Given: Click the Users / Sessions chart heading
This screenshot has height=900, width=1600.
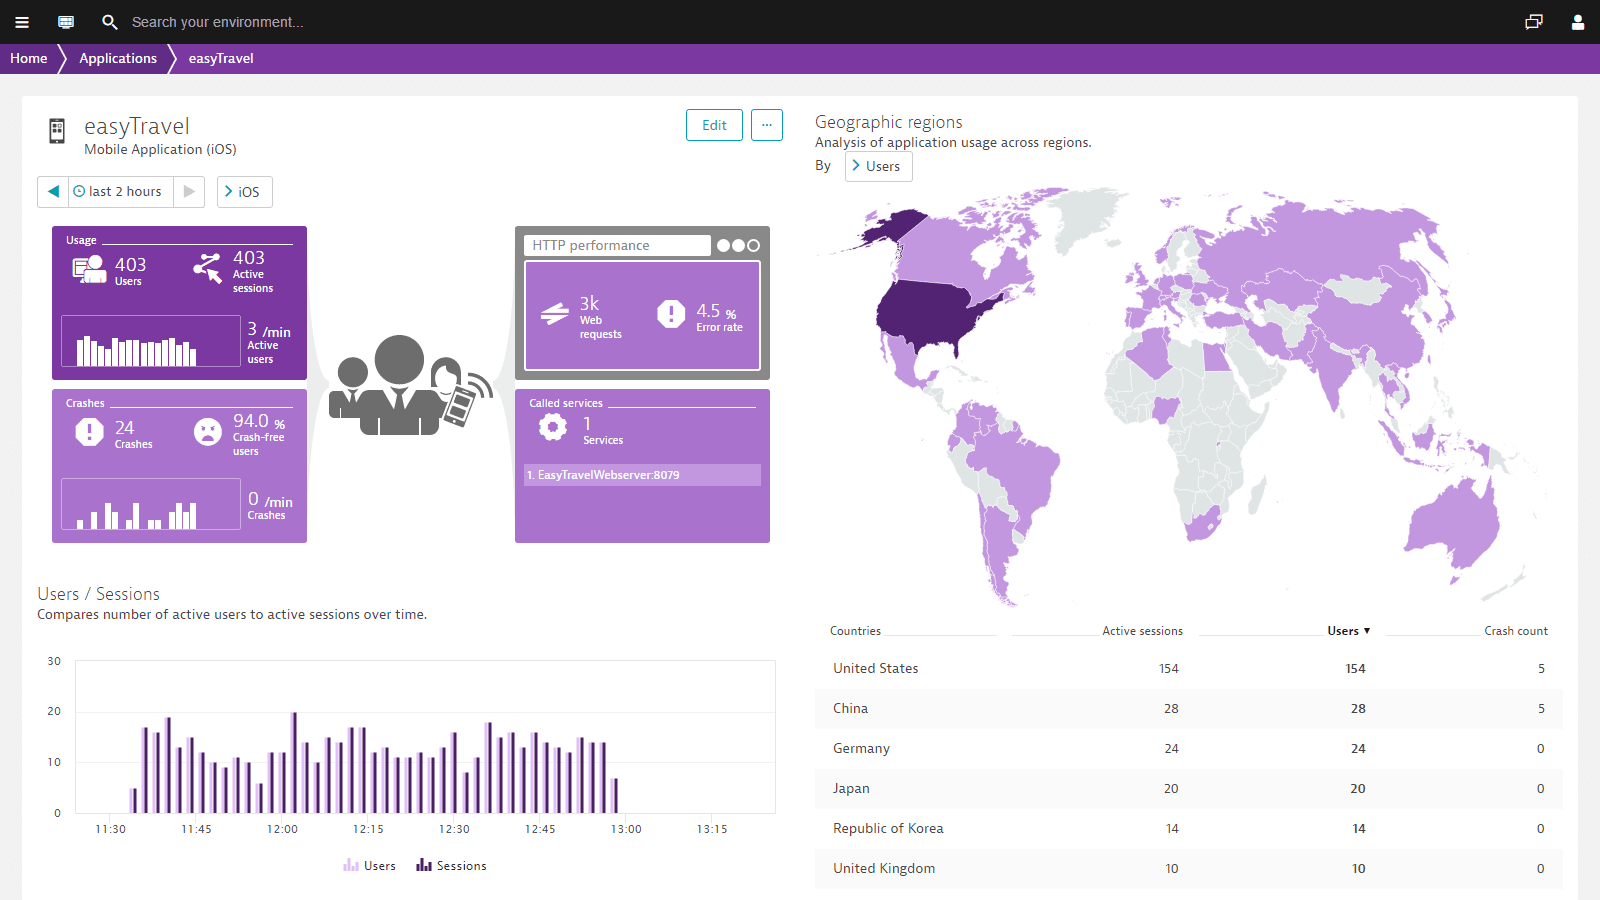Looking at the screenshot, I should pos(98,594).
